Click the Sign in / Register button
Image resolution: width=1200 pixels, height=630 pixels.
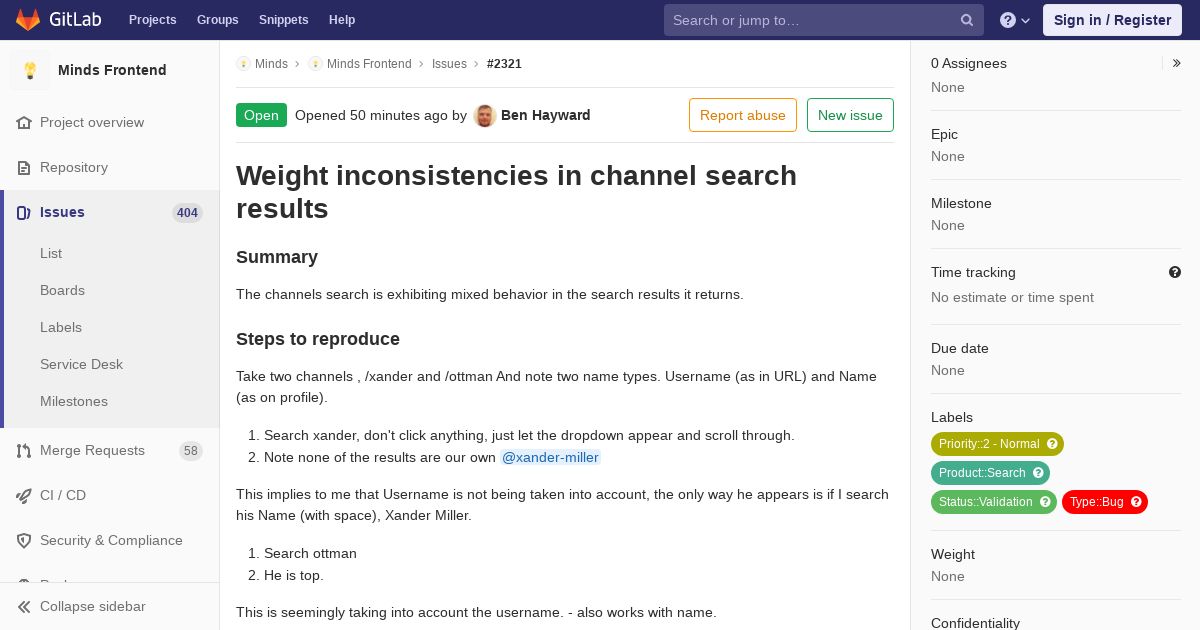[1112, 20]
